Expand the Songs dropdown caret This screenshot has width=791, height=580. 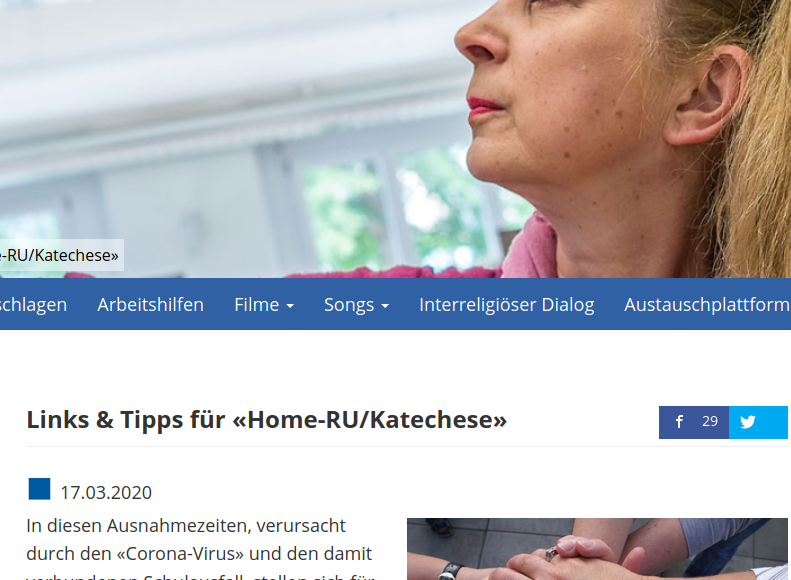[385, 306]
